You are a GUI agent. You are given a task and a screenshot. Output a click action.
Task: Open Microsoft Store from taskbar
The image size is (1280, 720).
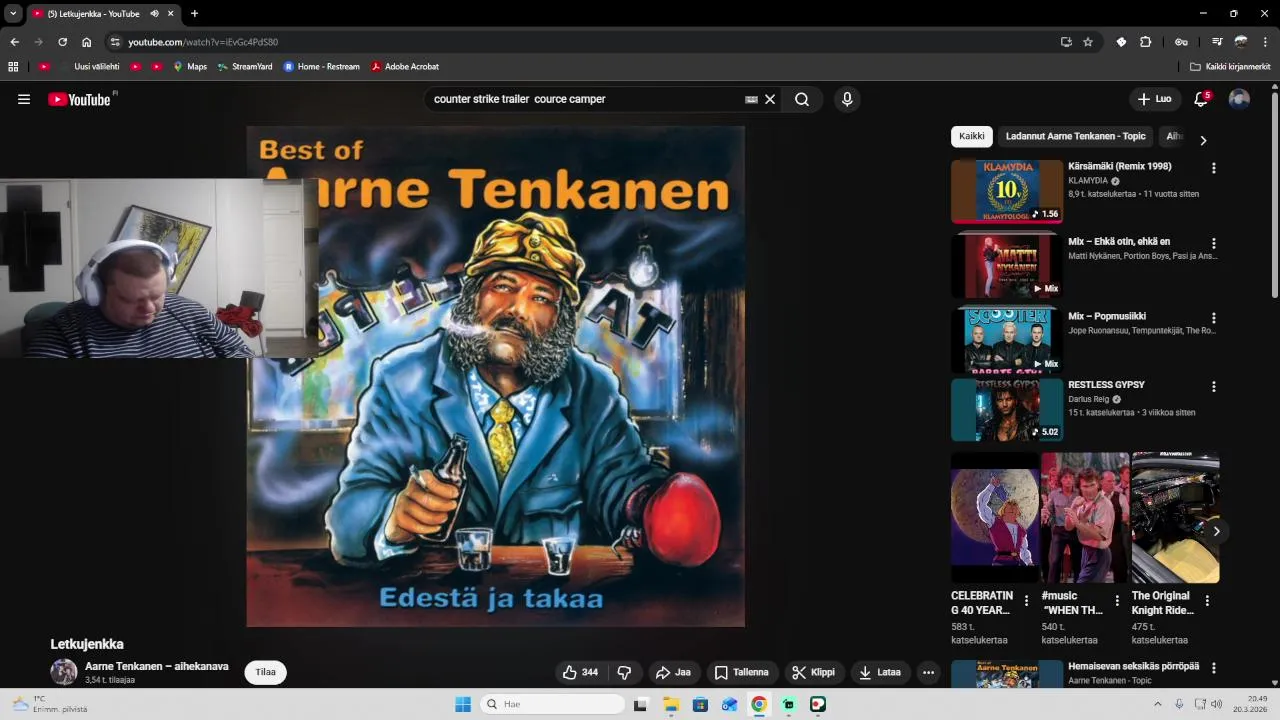(x=700, y=704)
